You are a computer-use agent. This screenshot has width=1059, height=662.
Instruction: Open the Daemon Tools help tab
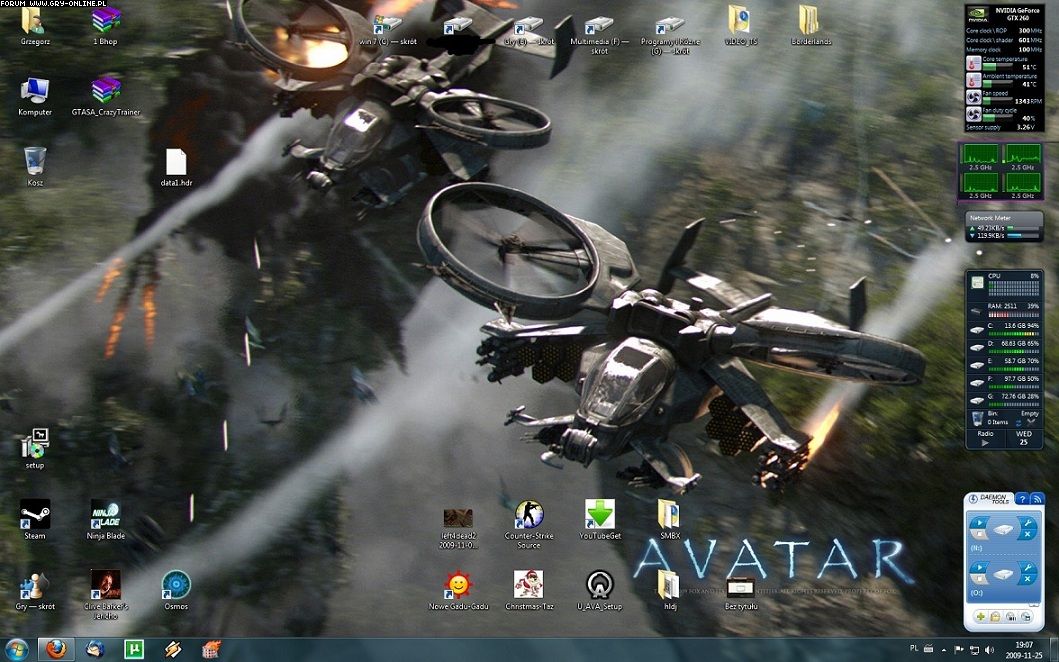click(1023, 500)
